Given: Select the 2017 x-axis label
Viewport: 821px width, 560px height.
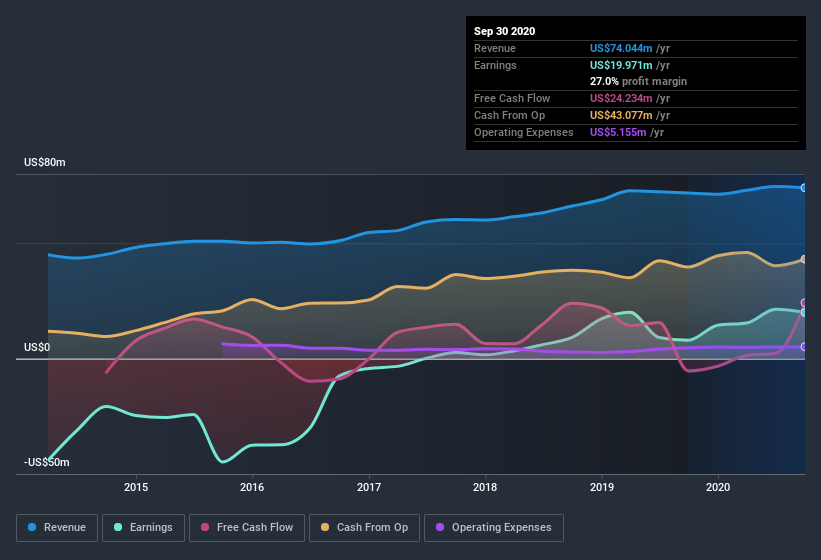Looking at the screenshot, I should coord(369,487).
